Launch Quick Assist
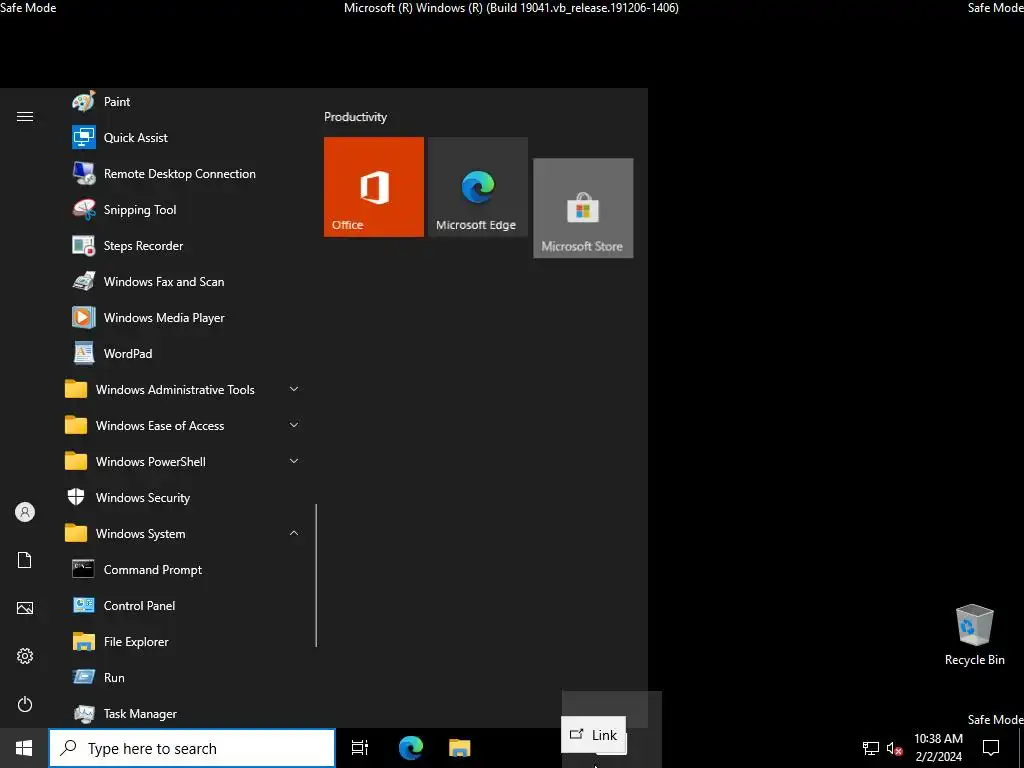 [x=183, y=138]
